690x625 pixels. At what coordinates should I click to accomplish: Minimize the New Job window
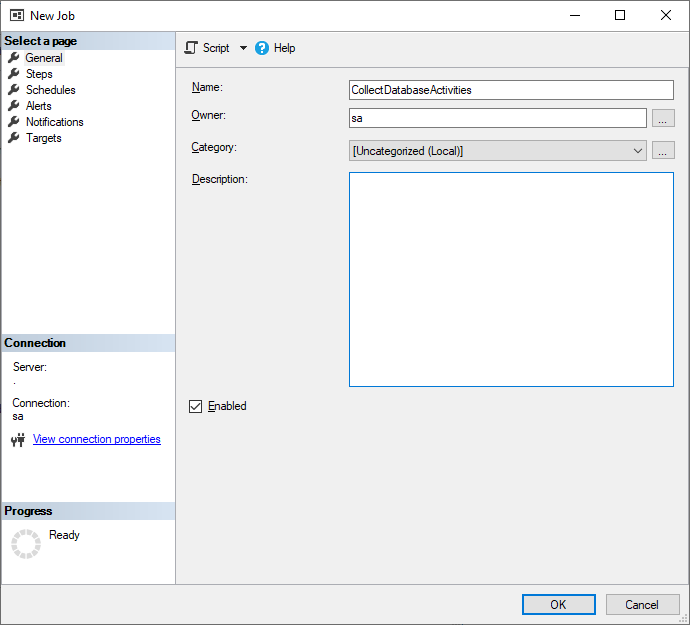pos(575,15)
